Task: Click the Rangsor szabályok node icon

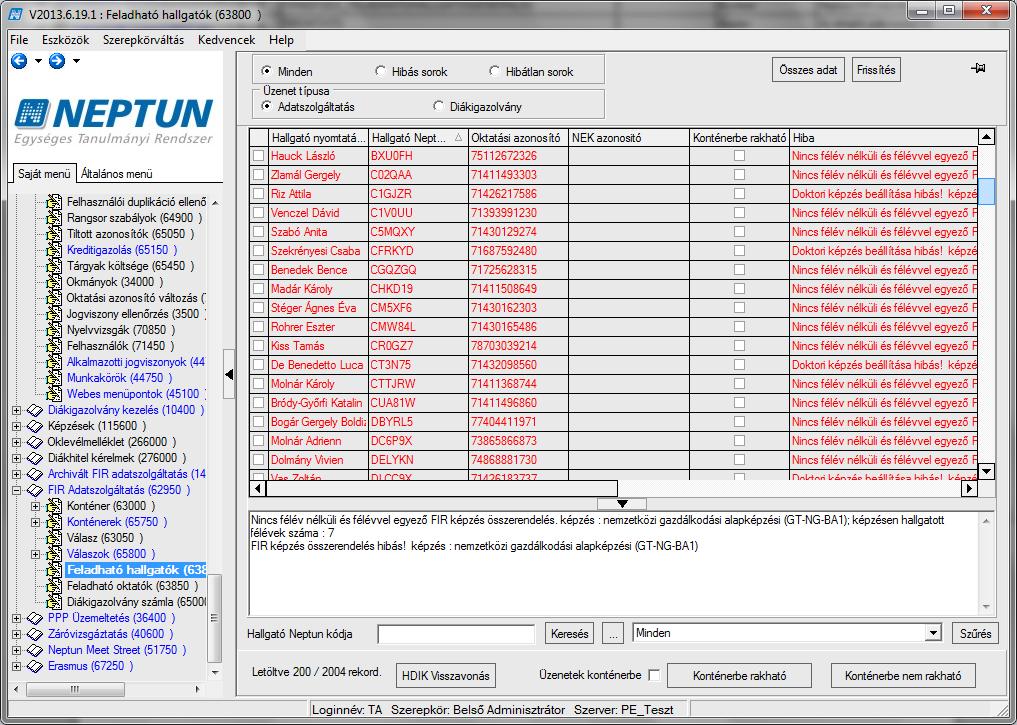Action: click(55, 219)
